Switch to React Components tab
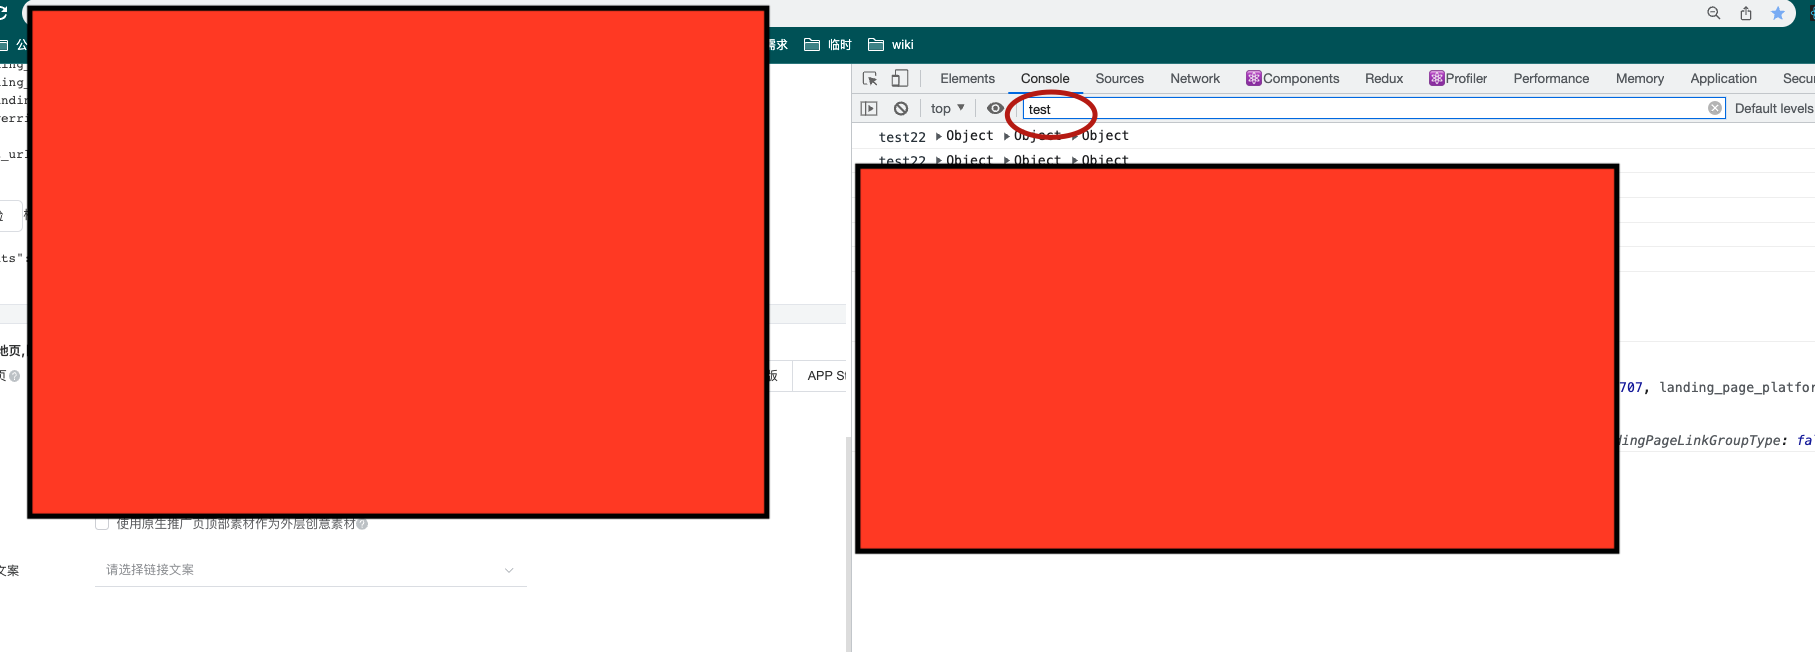The image size is (1815, 652). 1292,78
